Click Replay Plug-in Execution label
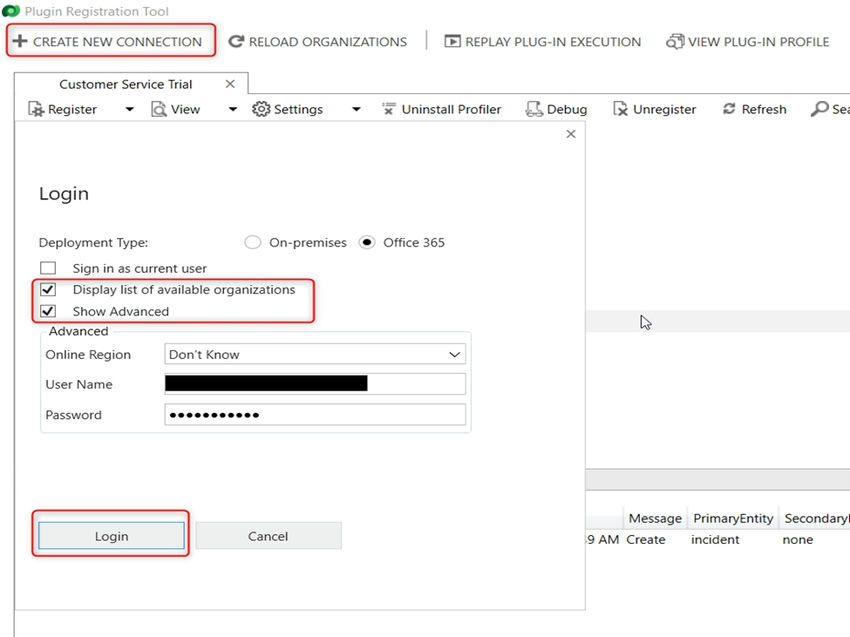Screen dimensions: 850x637 553,42
